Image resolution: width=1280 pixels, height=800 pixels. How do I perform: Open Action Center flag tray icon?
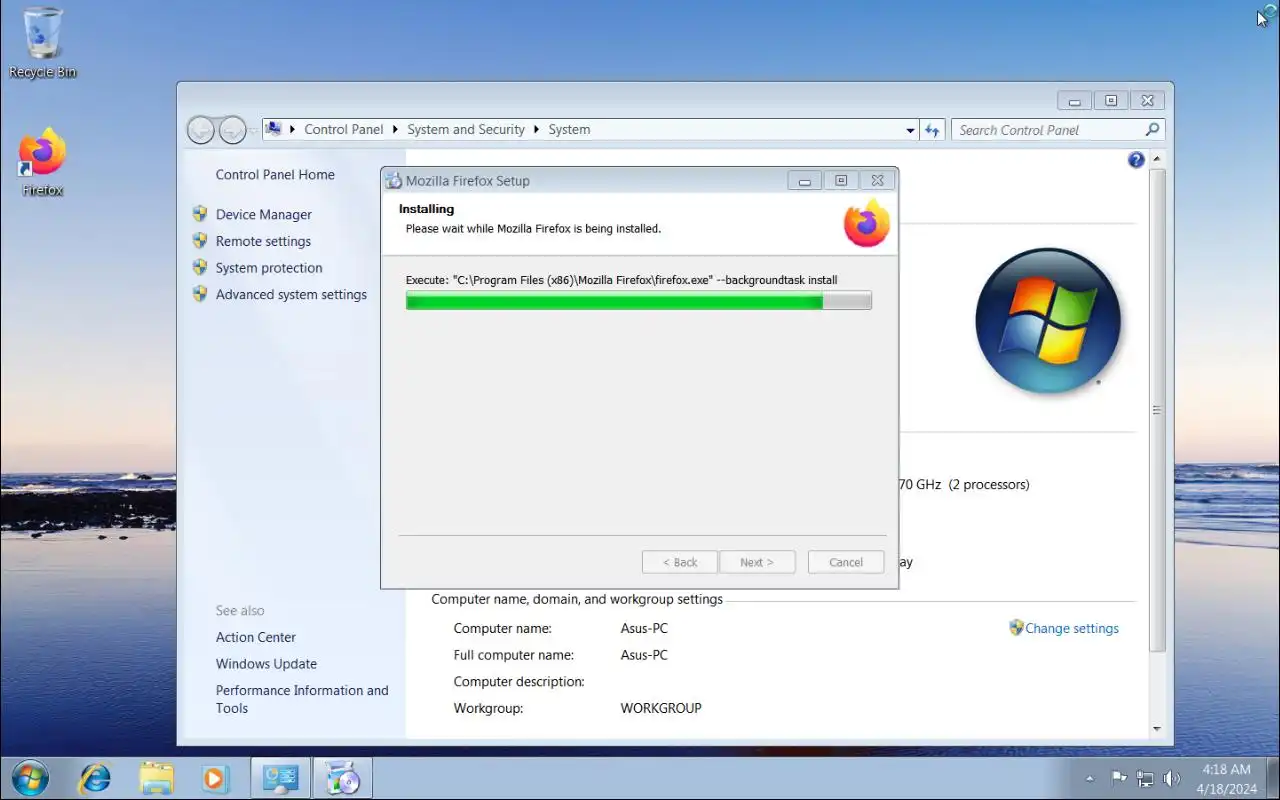tap(1119, 778)
